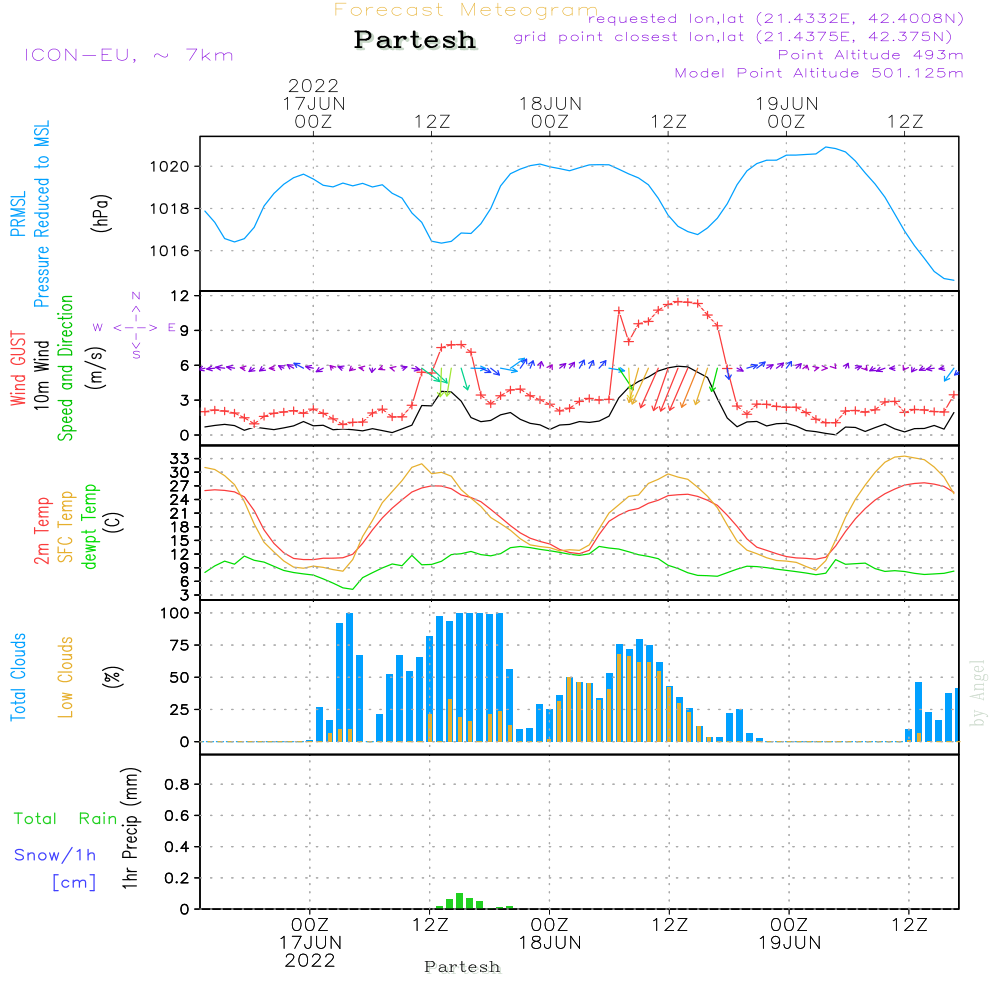Viewport: 1000px width, 1000px height.
Task: Click the 'ICON-EU, ~ 7km' model label
Action: pyautogui.click(x=129, y=55)
